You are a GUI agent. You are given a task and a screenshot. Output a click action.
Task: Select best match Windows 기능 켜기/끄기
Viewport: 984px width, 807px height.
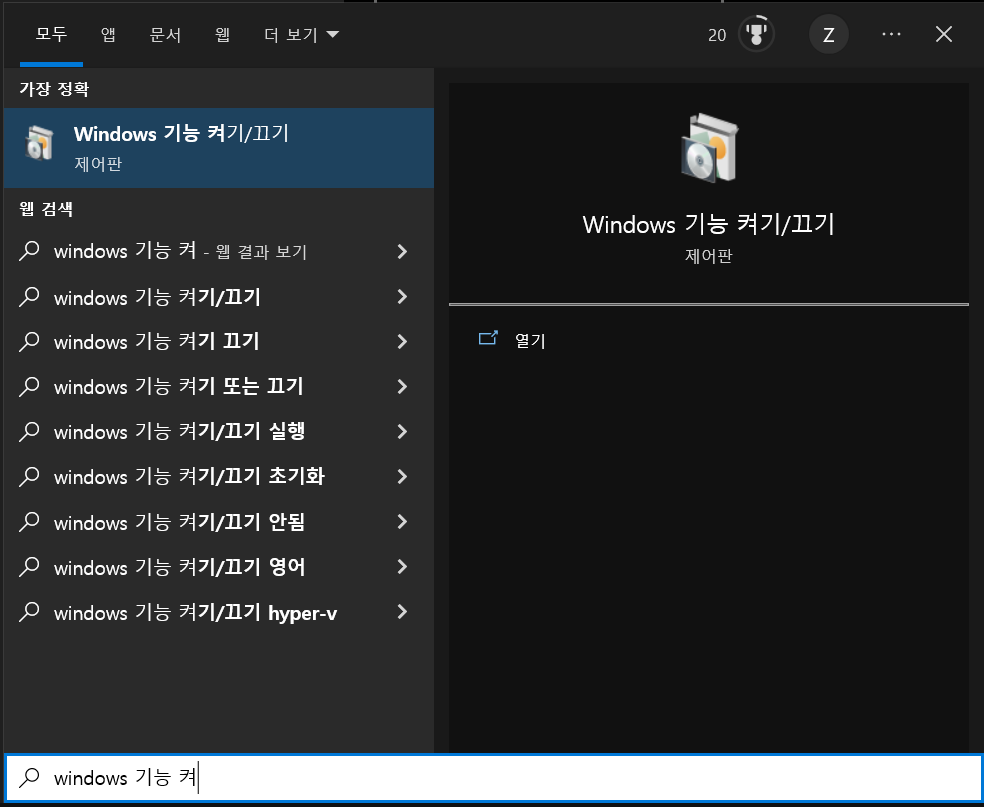coord(218,148)
